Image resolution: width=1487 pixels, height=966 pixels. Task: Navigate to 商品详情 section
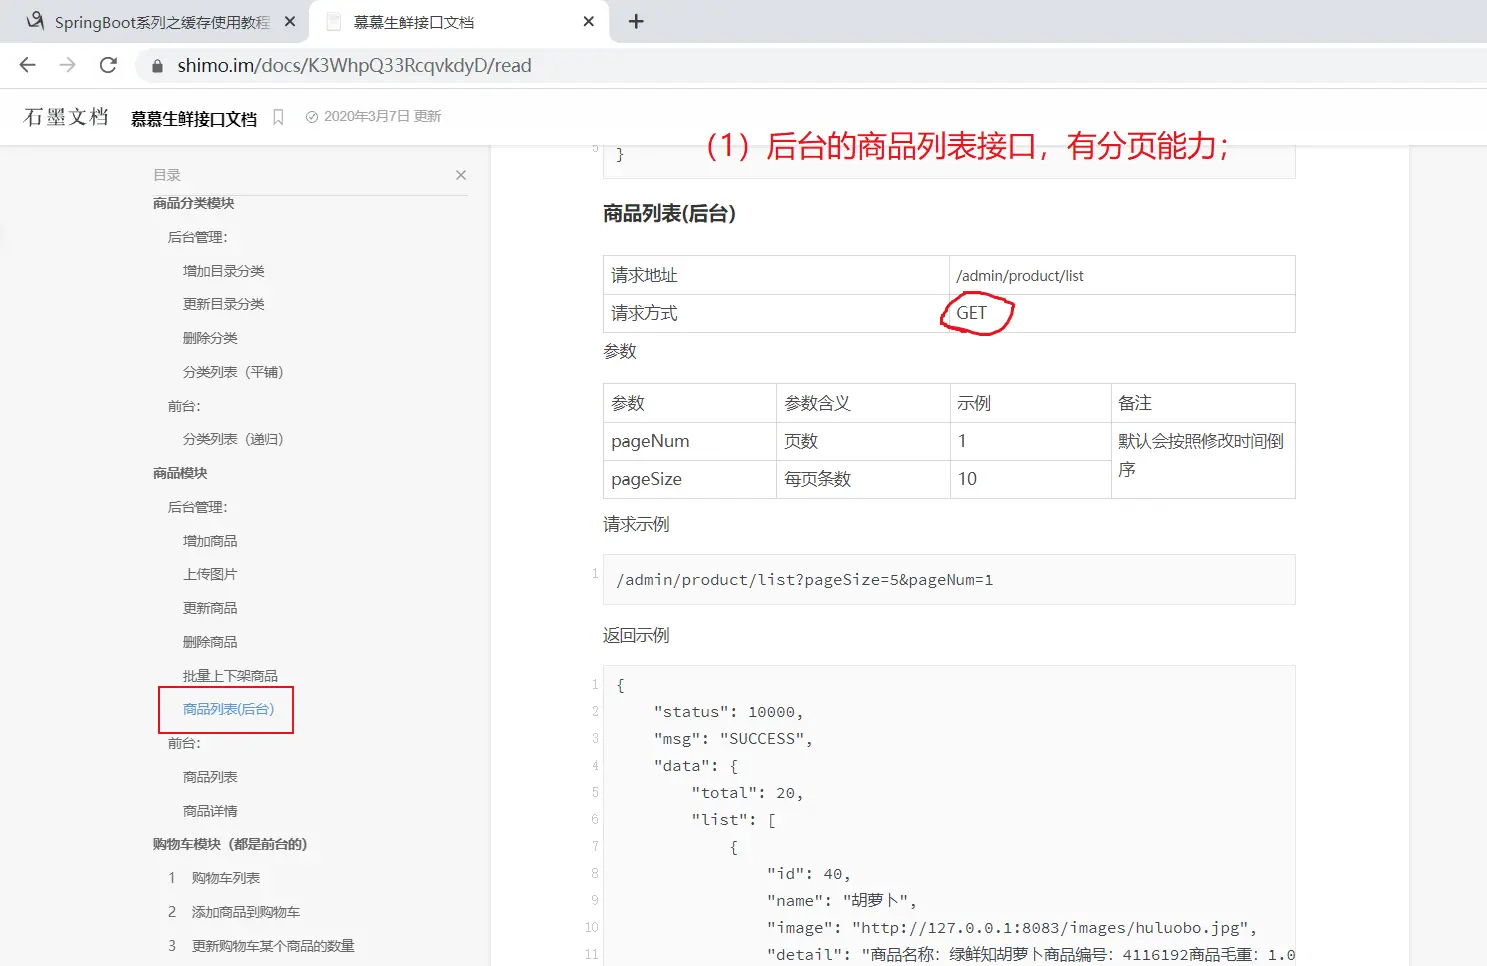(210, 811)
